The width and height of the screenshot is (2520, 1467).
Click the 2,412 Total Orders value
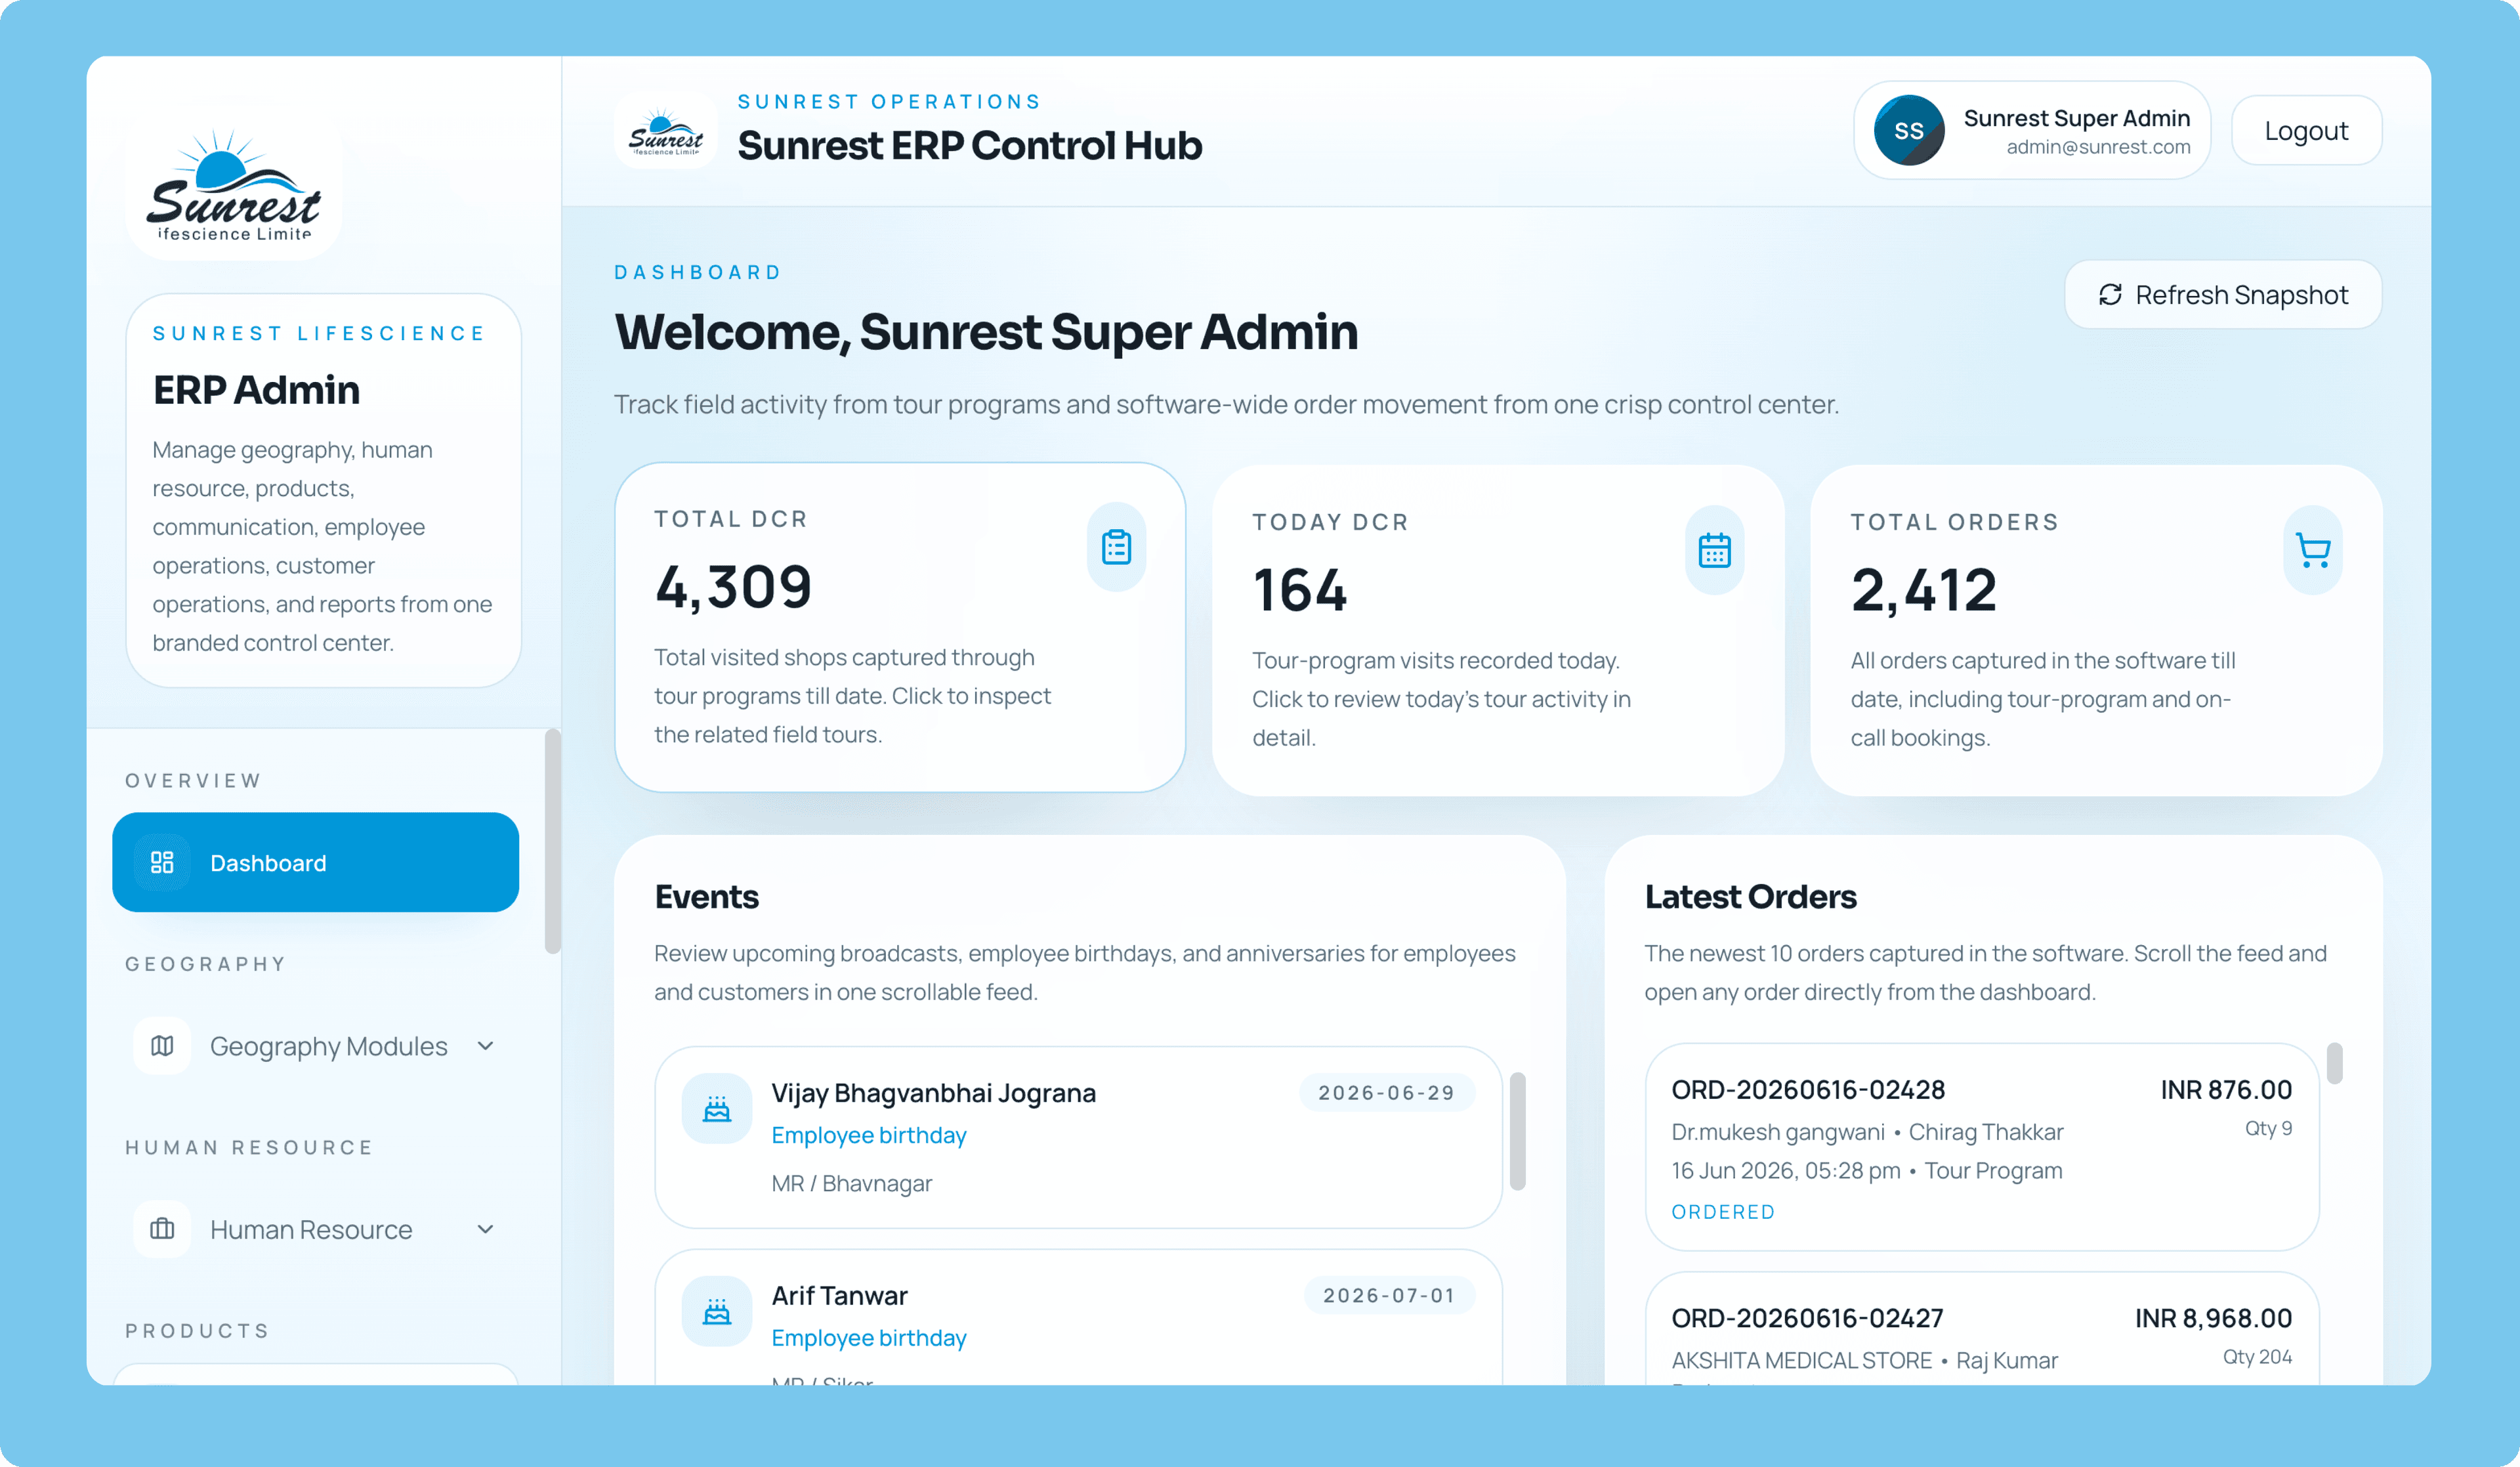pos(1923,589)
